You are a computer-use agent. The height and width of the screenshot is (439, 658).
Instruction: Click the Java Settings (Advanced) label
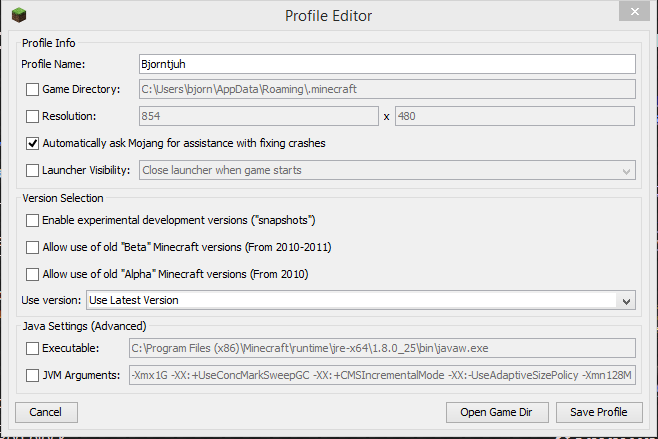pos(84,326)
